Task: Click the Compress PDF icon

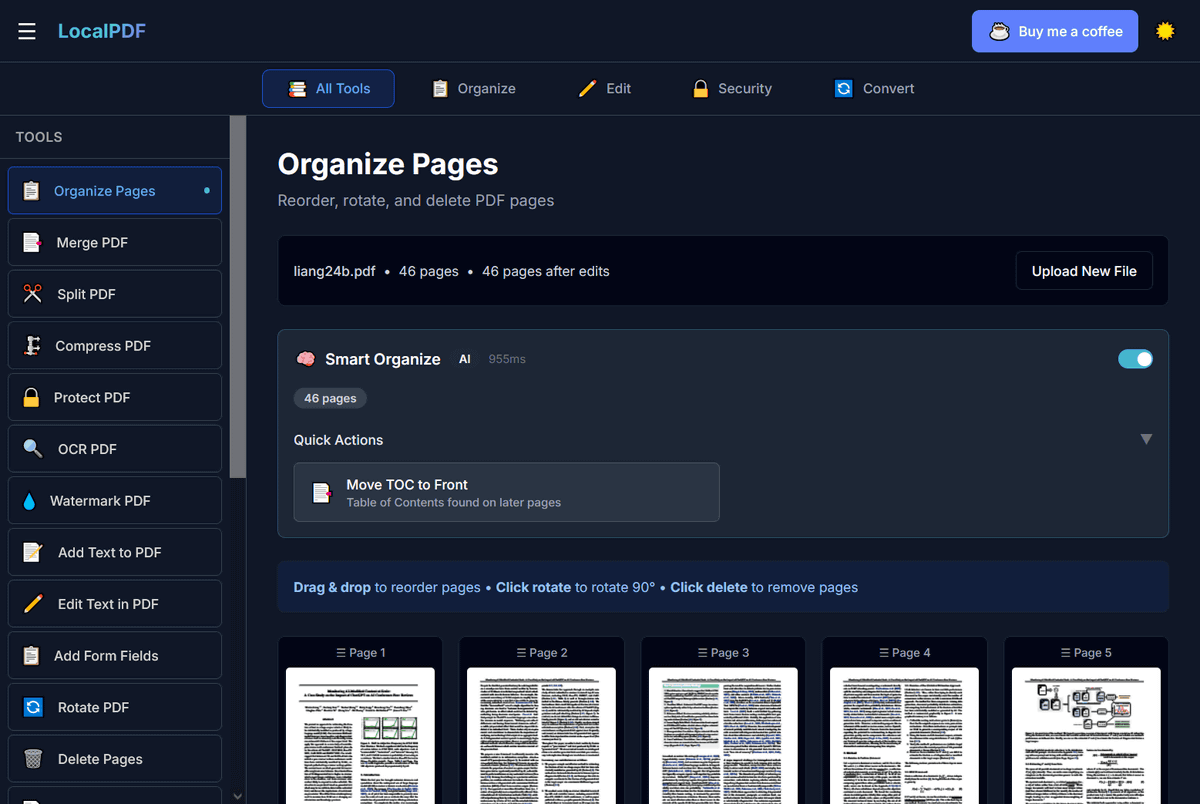Action: click(x=32, y=346)
